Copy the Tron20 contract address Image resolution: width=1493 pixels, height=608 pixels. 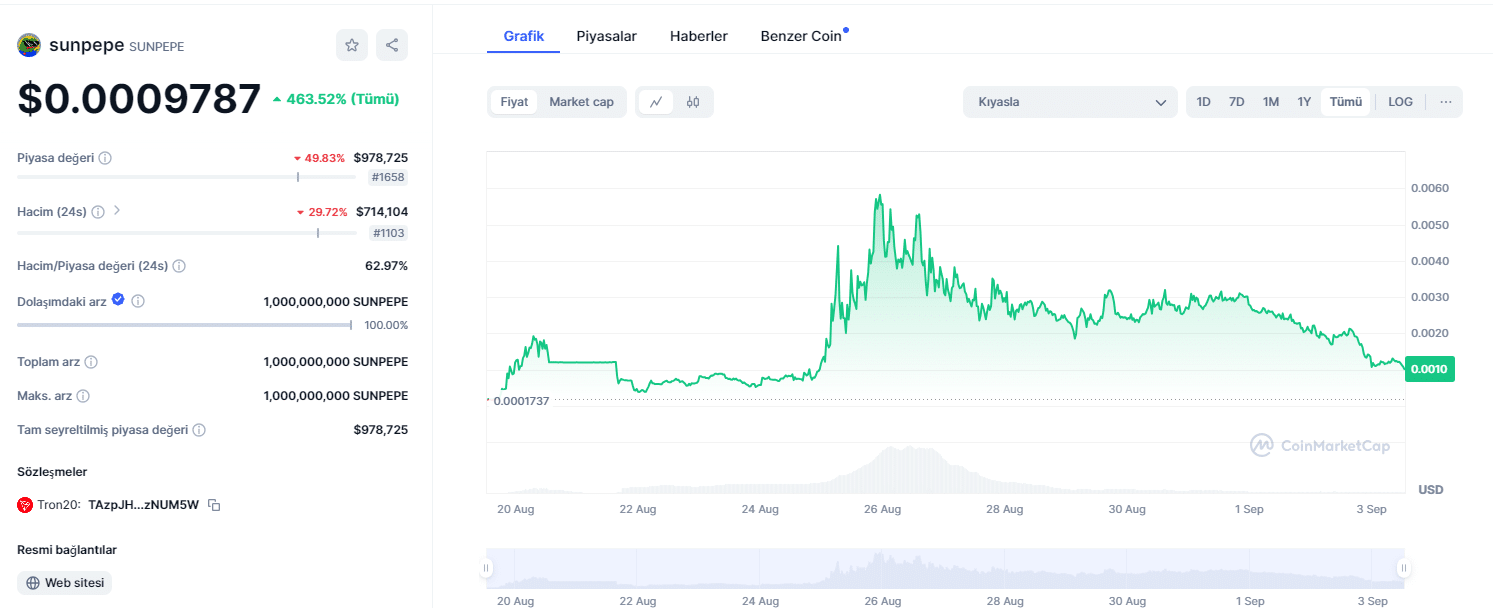pyautogui.click(x=214, y=505)
